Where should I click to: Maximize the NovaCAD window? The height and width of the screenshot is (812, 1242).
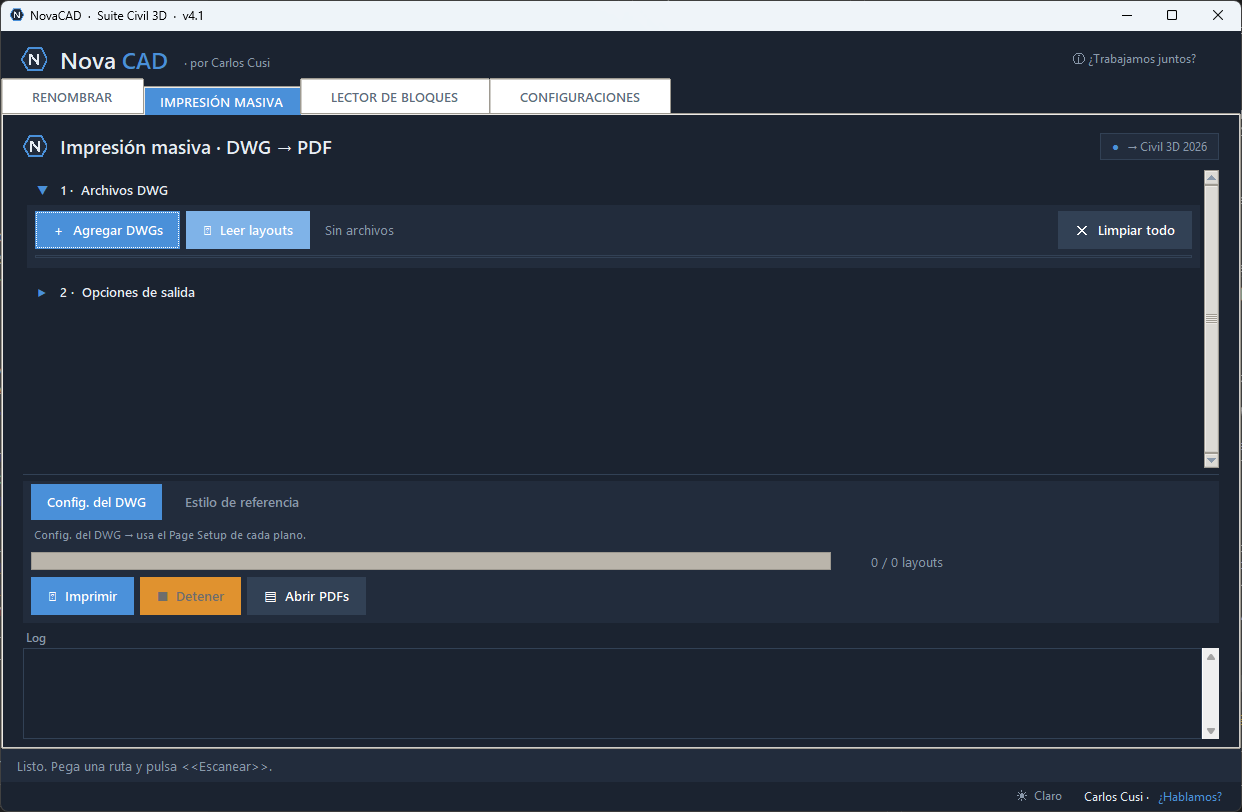point(1172,15)
